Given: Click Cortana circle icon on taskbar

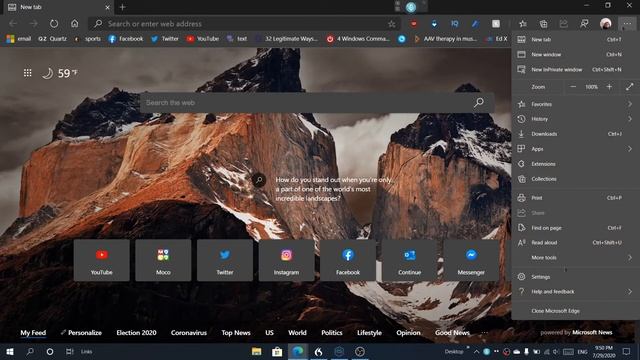Looking at the screenshot, I should (50, 351).
